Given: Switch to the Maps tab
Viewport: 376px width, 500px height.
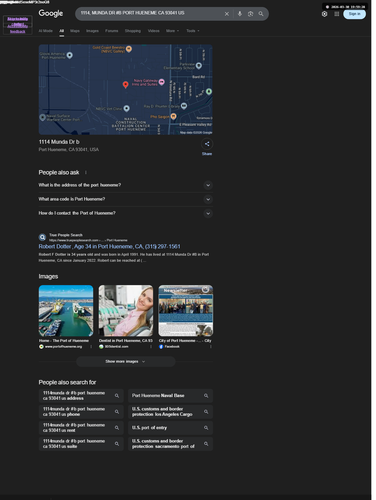Looking at the screenshot, I should click(75, 31).
